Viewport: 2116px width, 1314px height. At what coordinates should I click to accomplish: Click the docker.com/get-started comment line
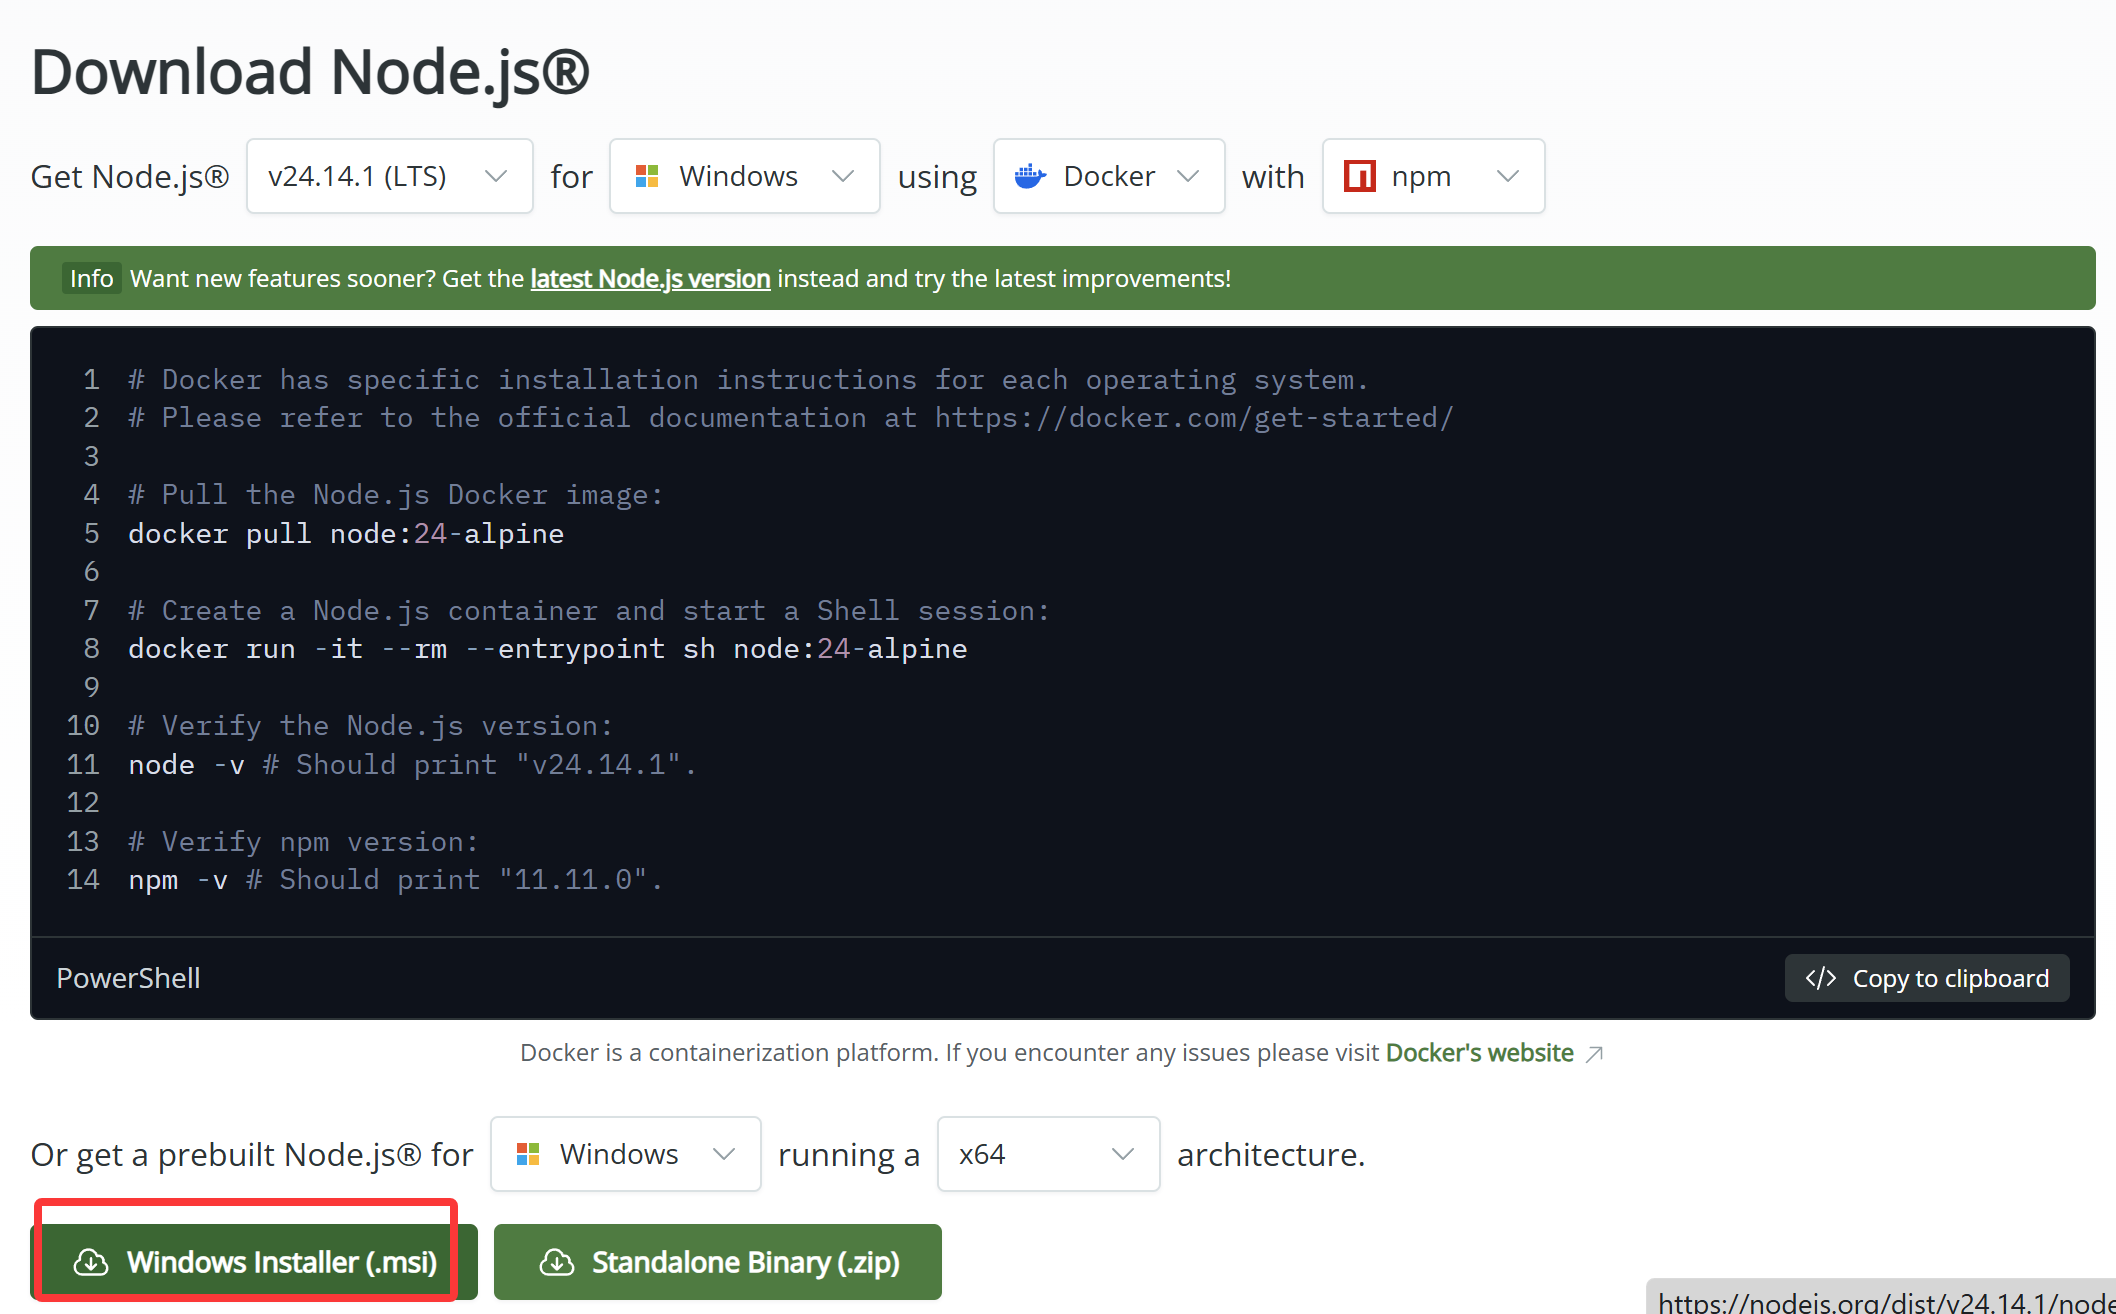click(791, 418)
